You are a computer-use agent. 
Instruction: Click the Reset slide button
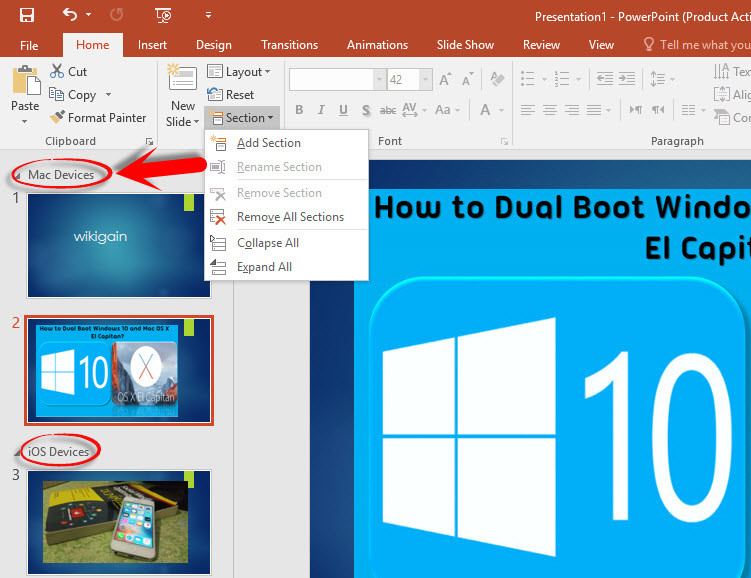230,95
